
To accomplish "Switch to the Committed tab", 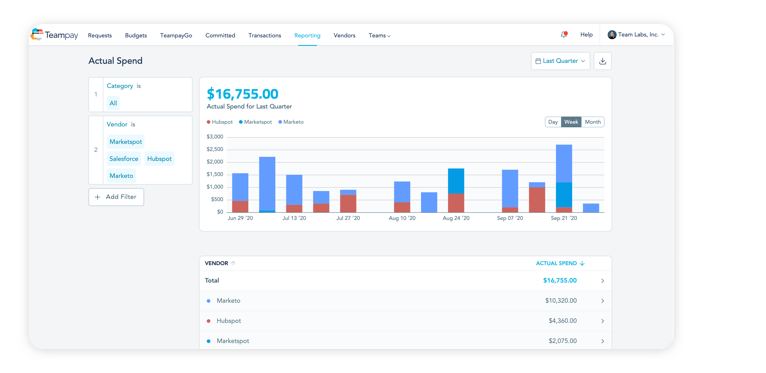I will pos(220,35).
